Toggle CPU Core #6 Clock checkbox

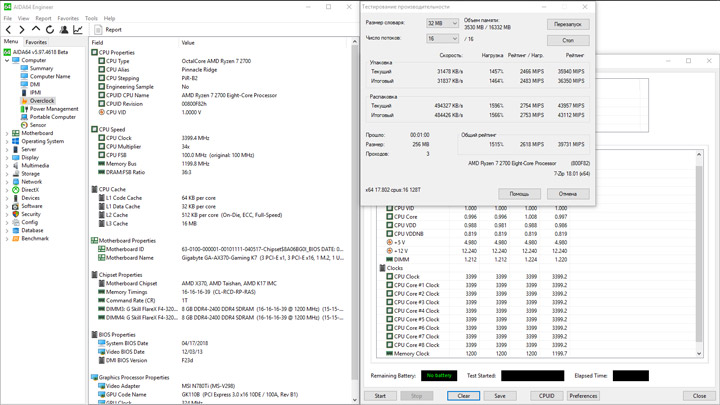coord(389,328)
